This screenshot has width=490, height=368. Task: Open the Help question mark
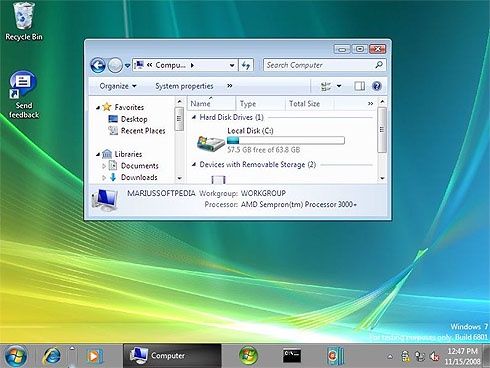click(x=377, y=86)
